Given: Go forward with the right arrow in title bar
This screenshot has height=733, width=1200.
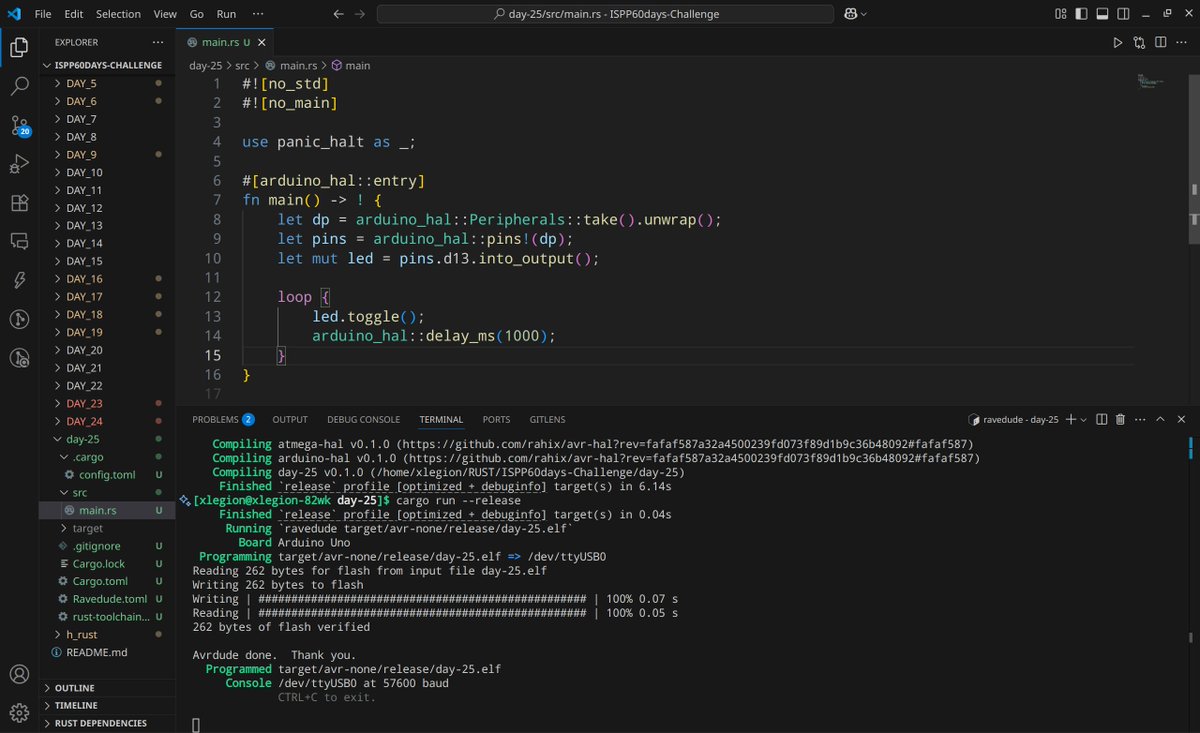Looking at the screenshot, I should click(x=360, y=14).
